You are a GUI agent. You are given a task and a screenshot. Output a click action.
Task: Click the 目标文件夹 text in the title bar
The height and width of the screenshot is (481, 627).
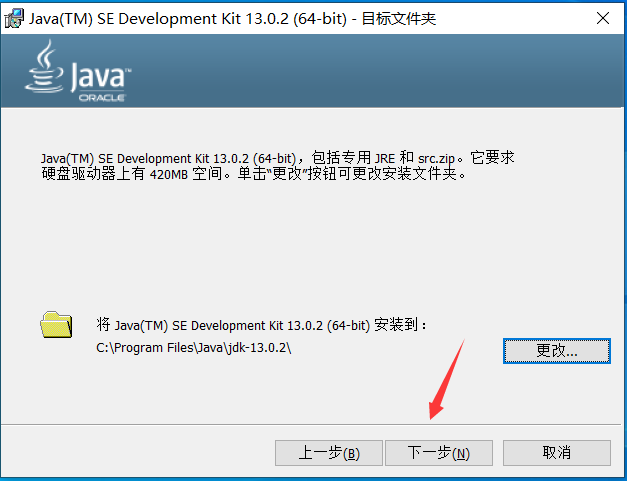pos(399,19)
